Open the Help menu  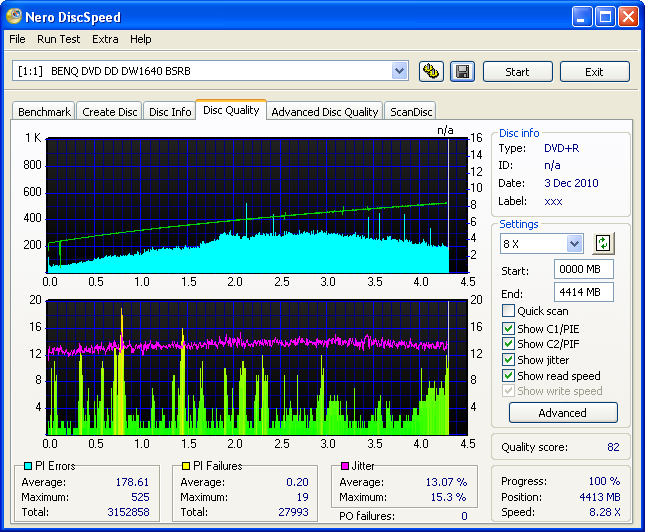coord(141,39)
